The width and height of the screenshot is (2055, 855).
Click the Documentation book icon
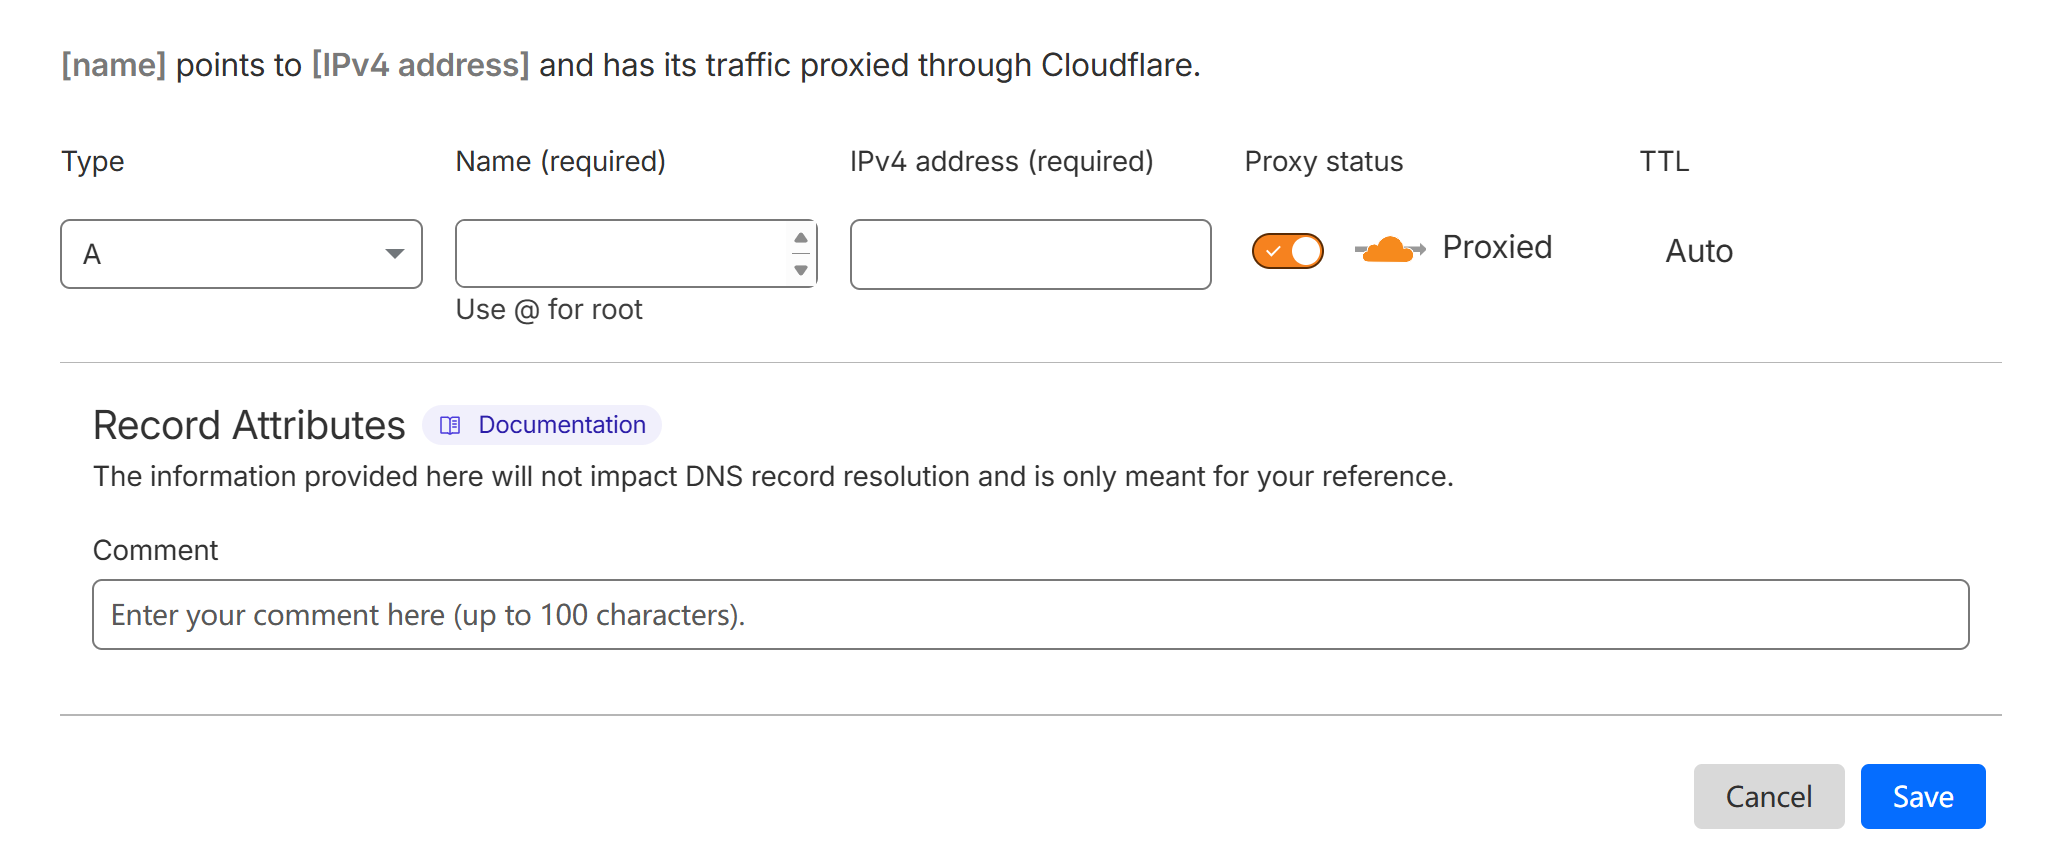450,426
